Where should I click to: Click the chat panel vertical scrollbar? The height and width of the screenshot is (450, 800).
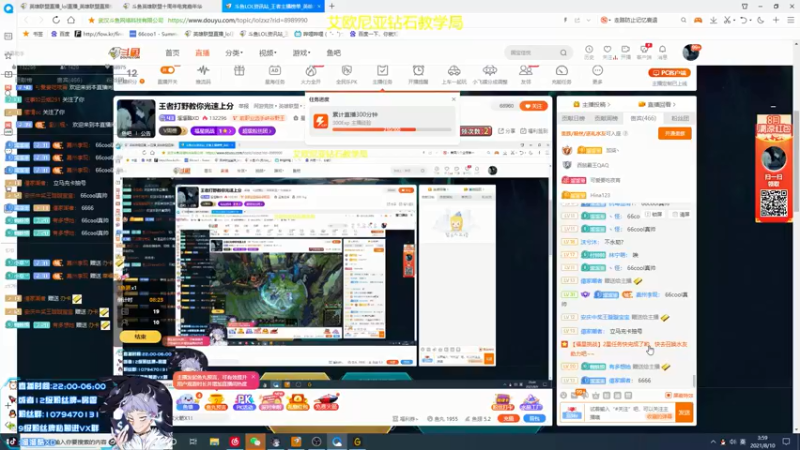click(x=694, y=380)
